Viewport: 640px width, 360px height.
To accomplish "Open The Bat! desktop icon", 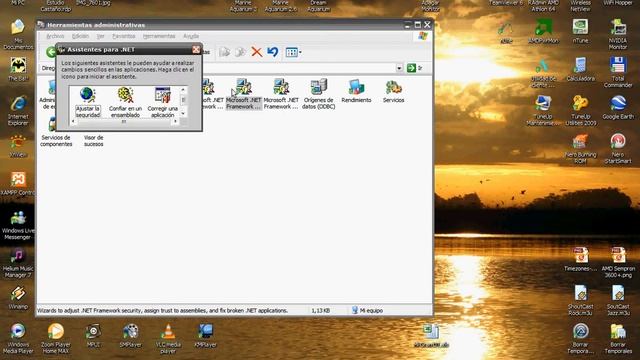I will pyautogui.click(x=18, y=69).
